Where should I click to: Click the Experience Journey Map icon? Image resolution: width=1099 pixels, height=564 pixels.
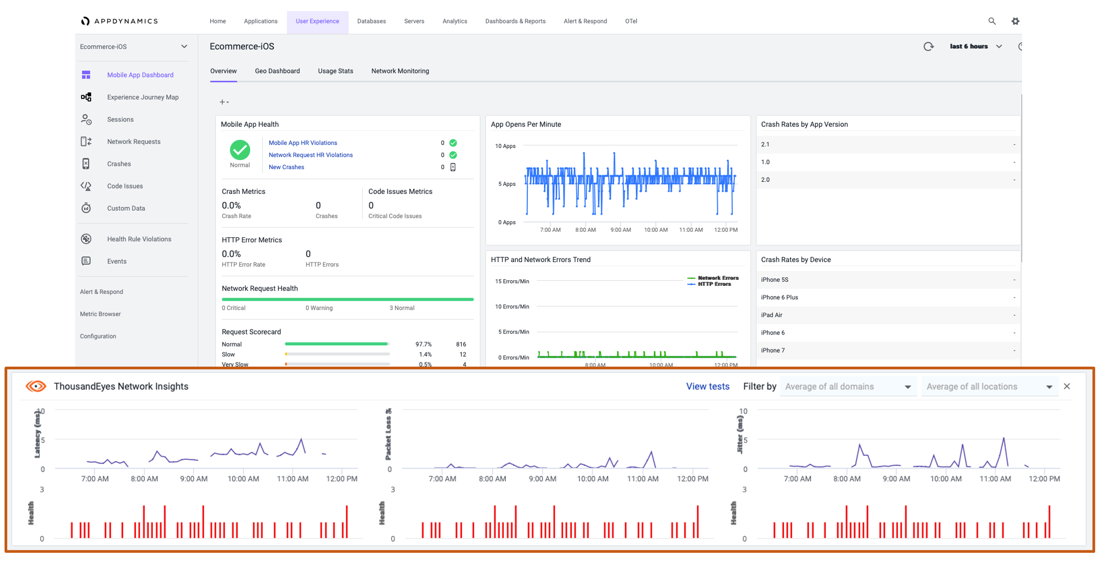(x=86, y=97)
